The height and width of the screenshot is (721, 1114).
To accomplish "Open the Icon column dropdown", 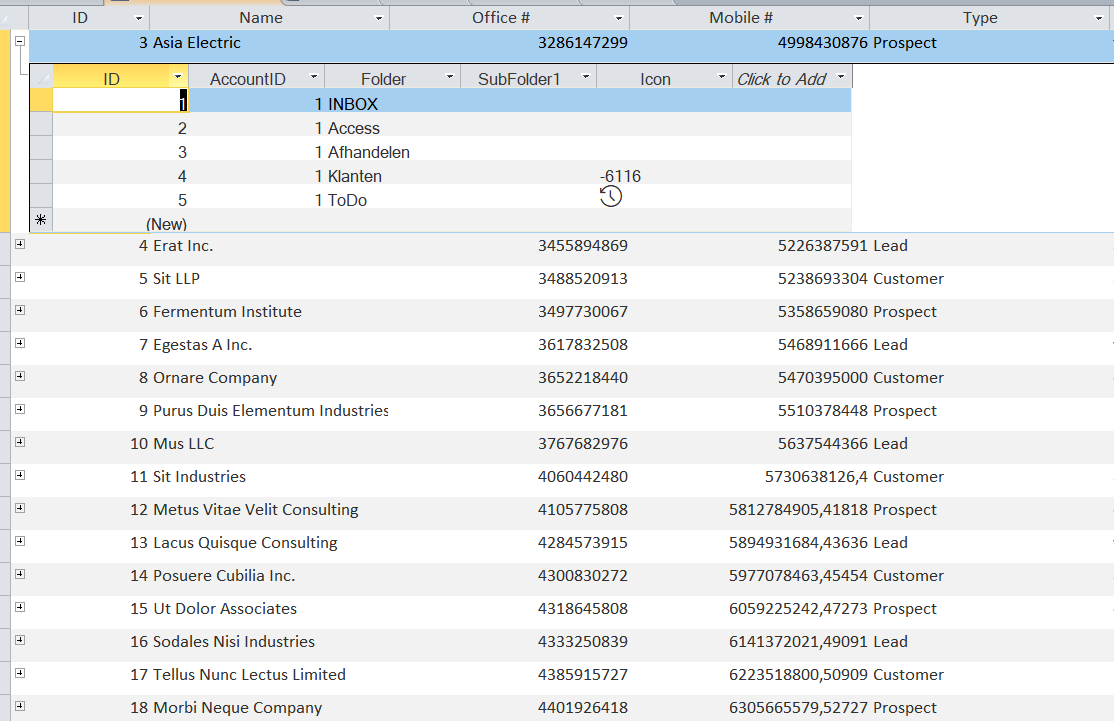I will coord(722,77).
